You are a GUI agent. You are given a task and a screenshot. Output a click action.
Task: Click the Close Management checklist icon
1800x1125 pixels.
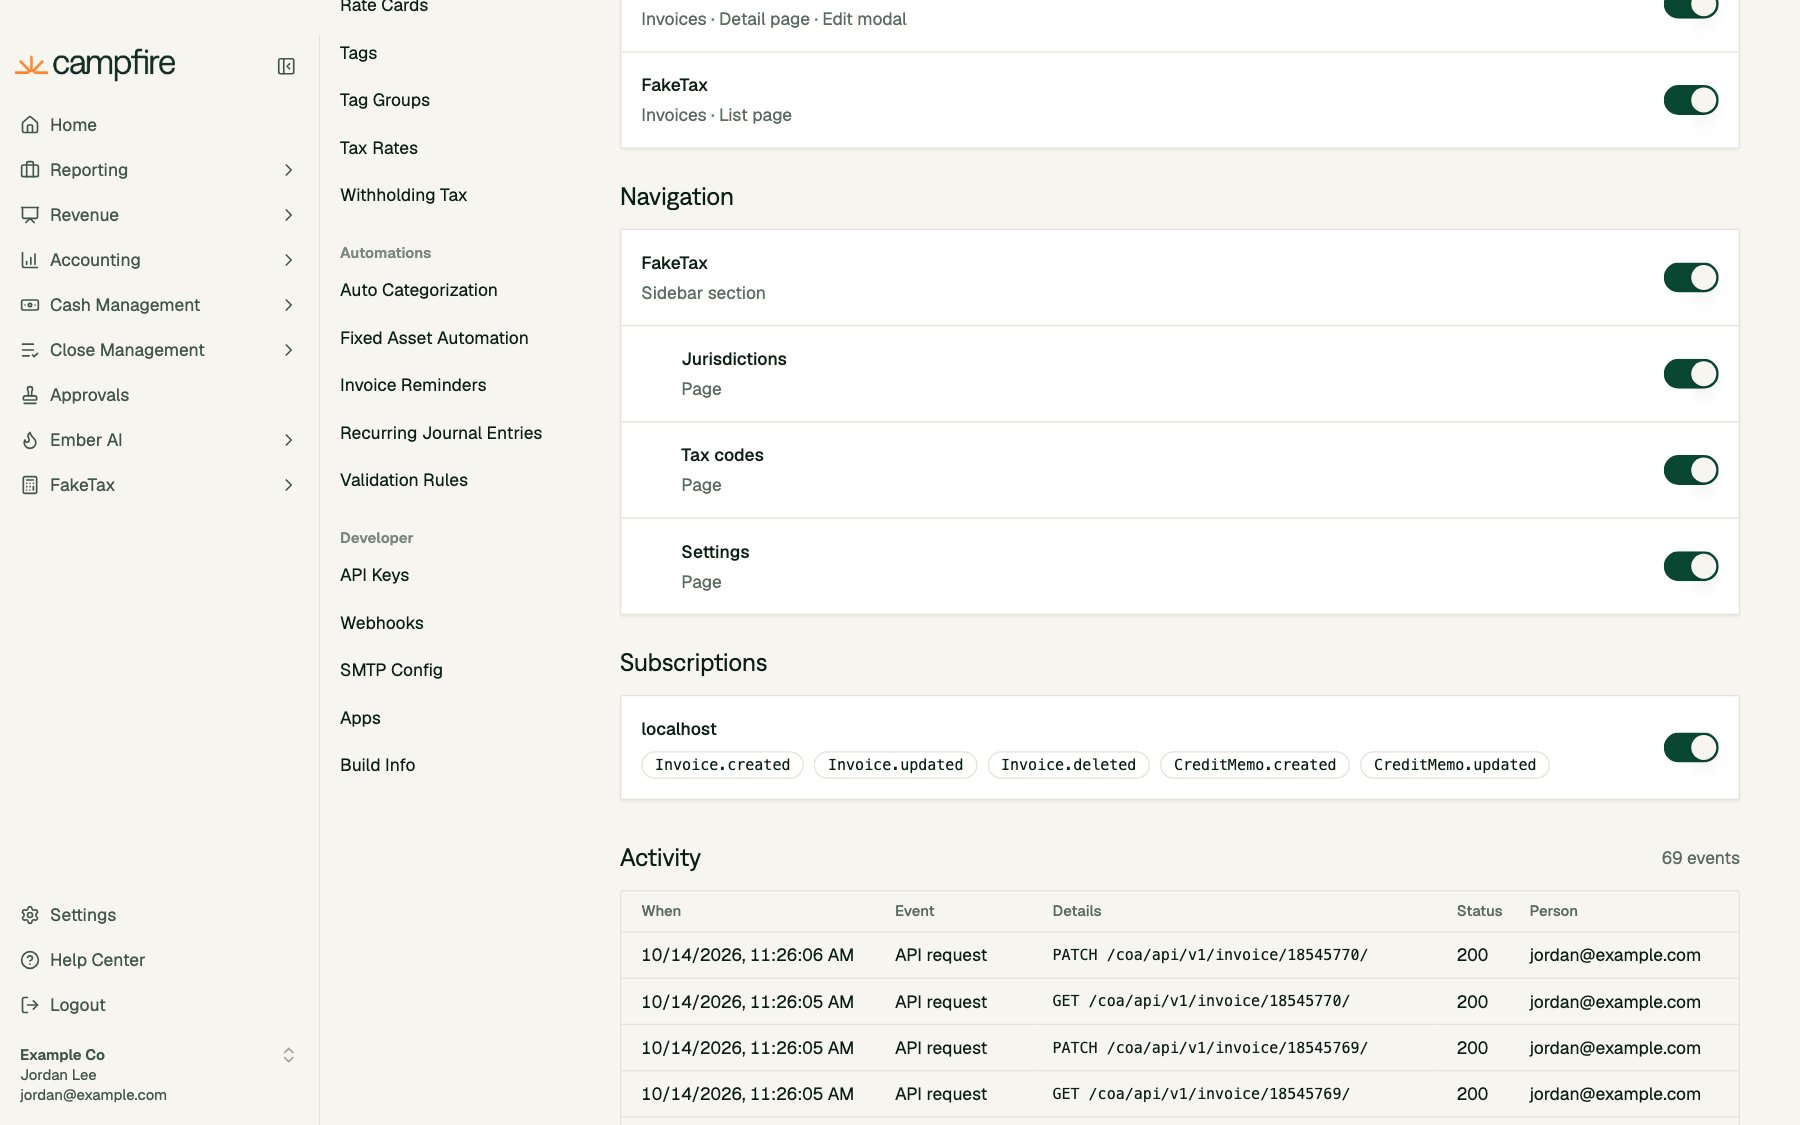30,350
